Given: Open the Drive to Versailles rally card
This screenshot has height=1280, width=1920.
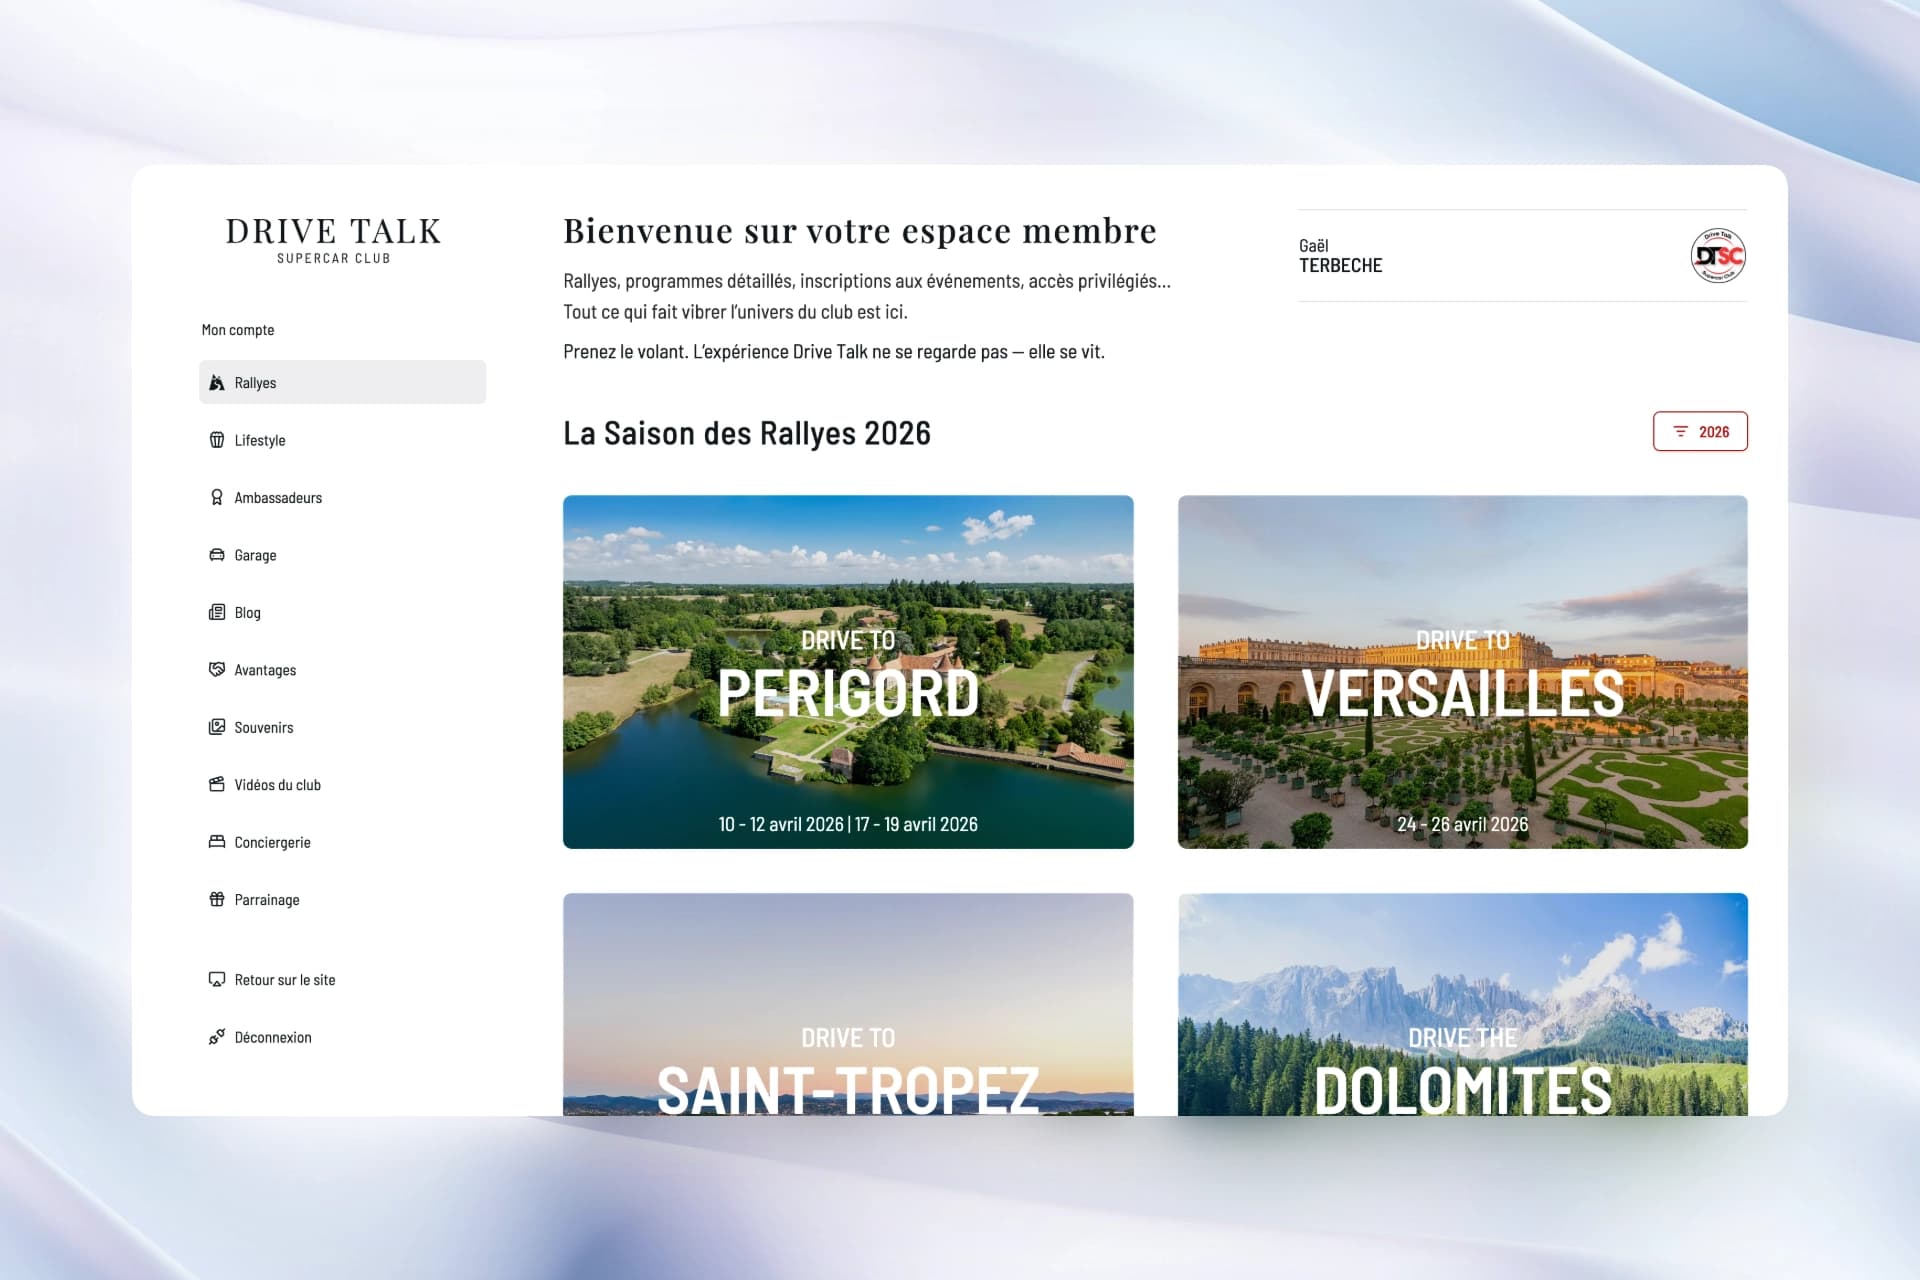Looking at the screenshot, I should coord(1463,672).
